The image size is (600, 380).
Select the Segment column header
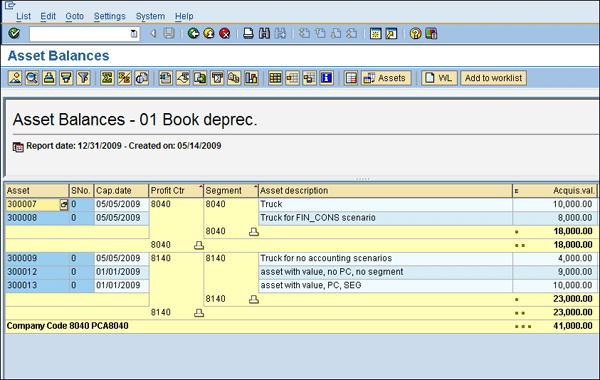(231, 191)
